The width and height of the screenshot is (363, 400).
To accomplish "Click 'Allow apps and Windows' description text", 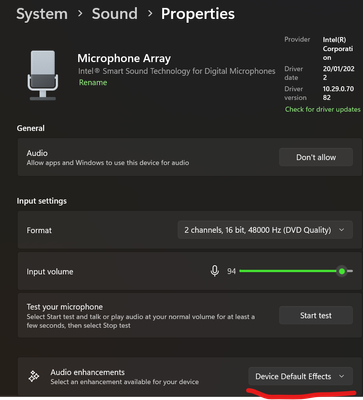I will coord(108,163).
